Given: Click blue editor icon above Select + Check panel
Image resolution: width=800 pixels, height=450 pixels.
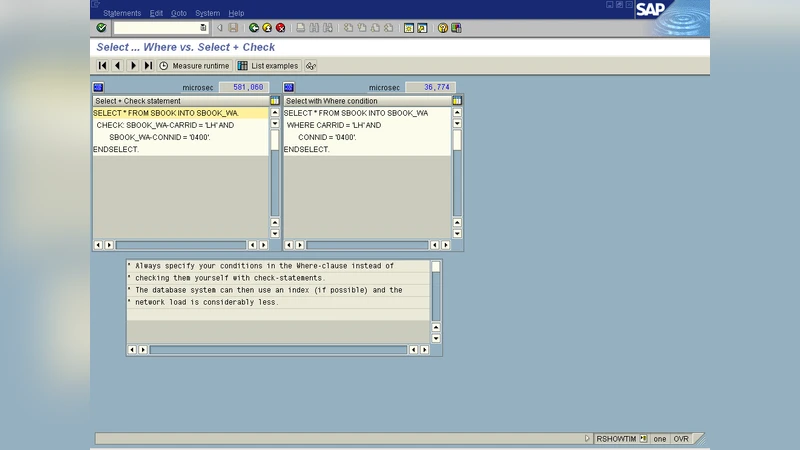Looking at the screenshot, I should [98, 88].
